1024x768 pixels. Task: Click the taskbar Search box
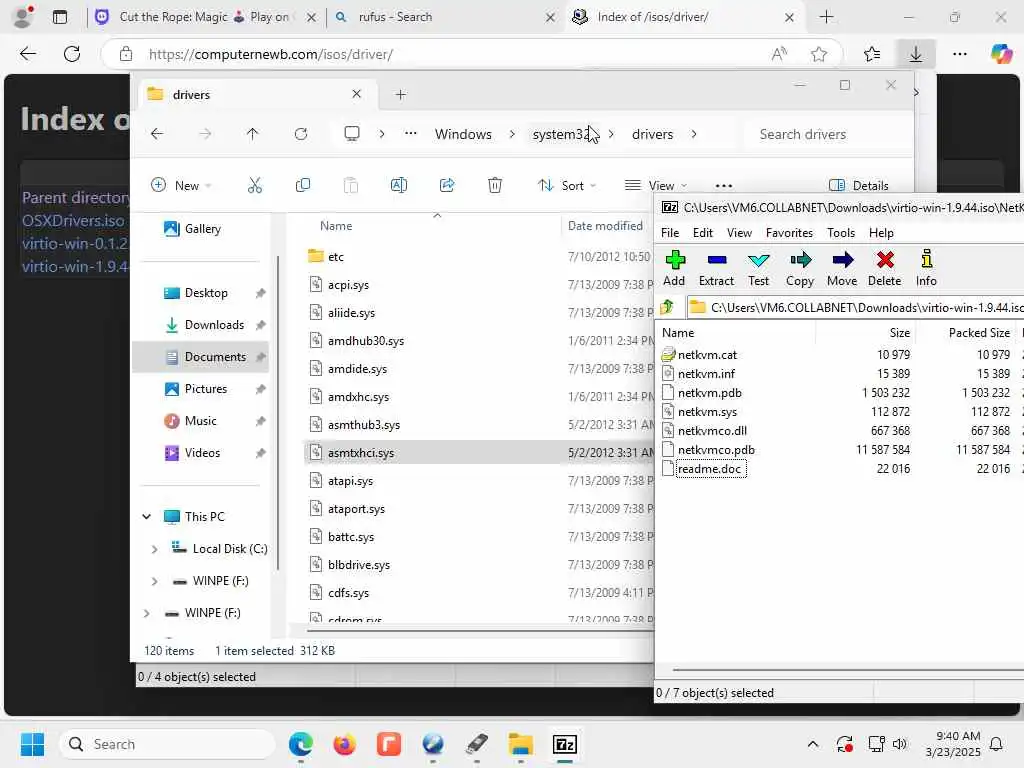click(168, 744)
